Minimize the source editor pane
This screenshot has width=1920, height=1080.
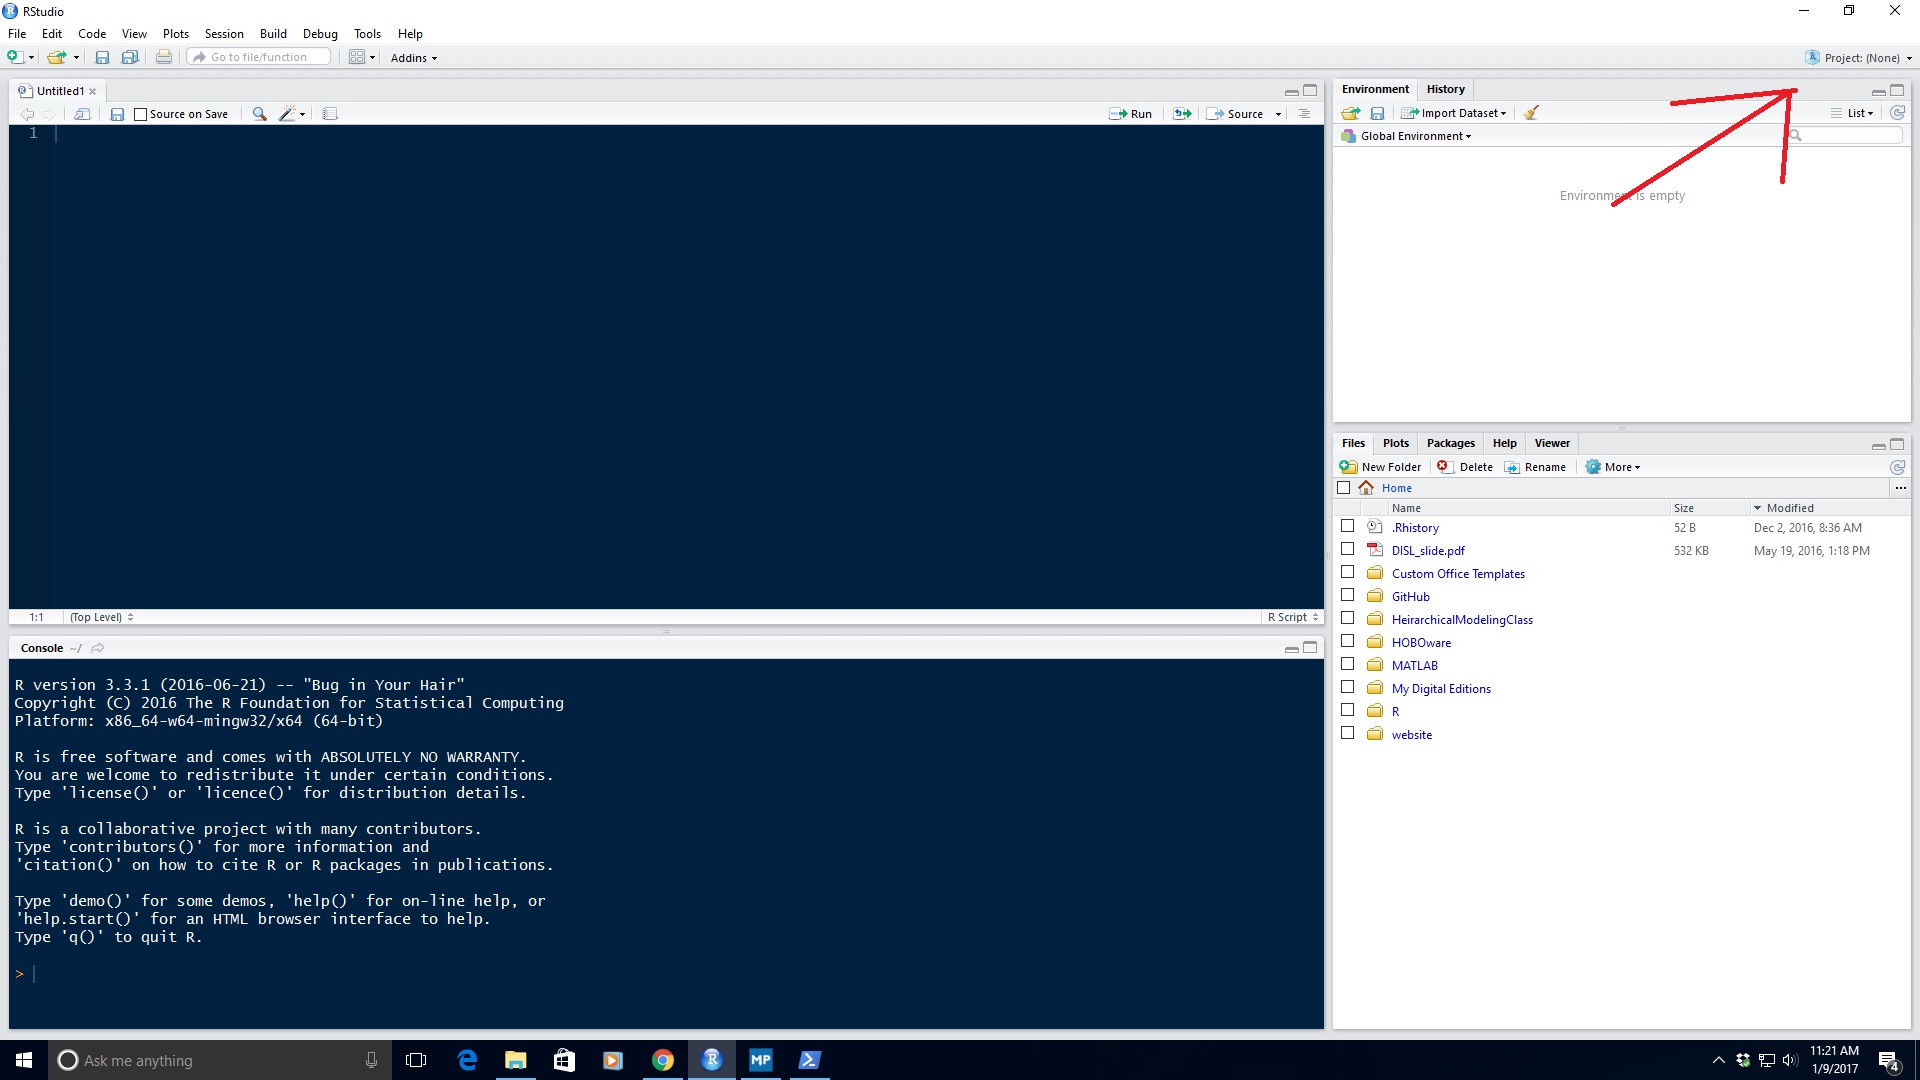pos(1291,91)
